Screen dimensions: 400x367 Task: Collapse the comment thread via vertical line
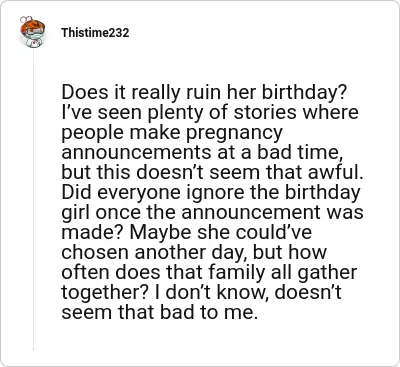pyautogui.click(x=33, y=200)
